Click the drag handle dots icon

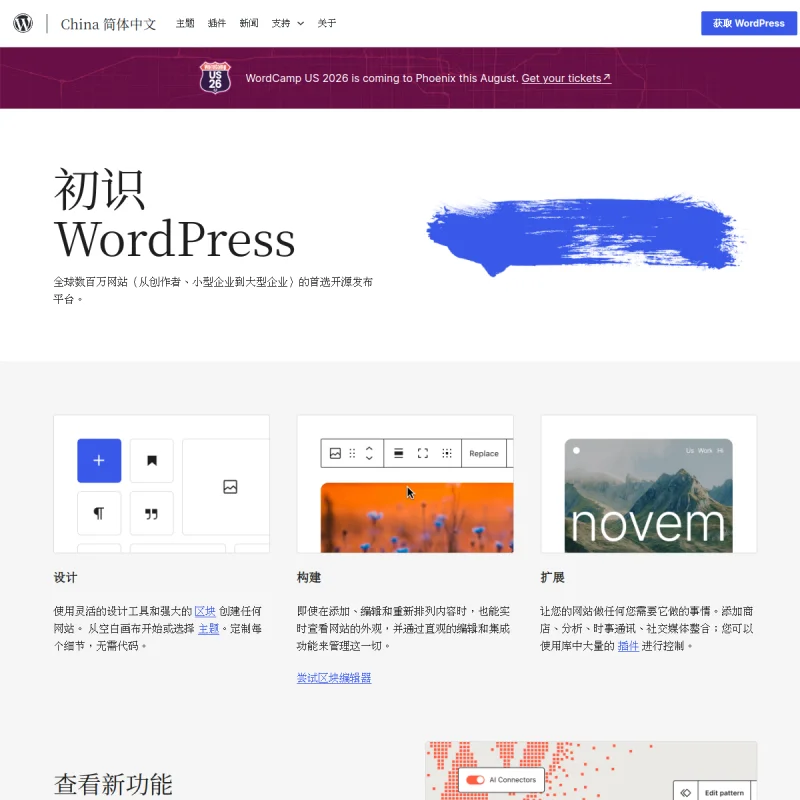(352, 453)
